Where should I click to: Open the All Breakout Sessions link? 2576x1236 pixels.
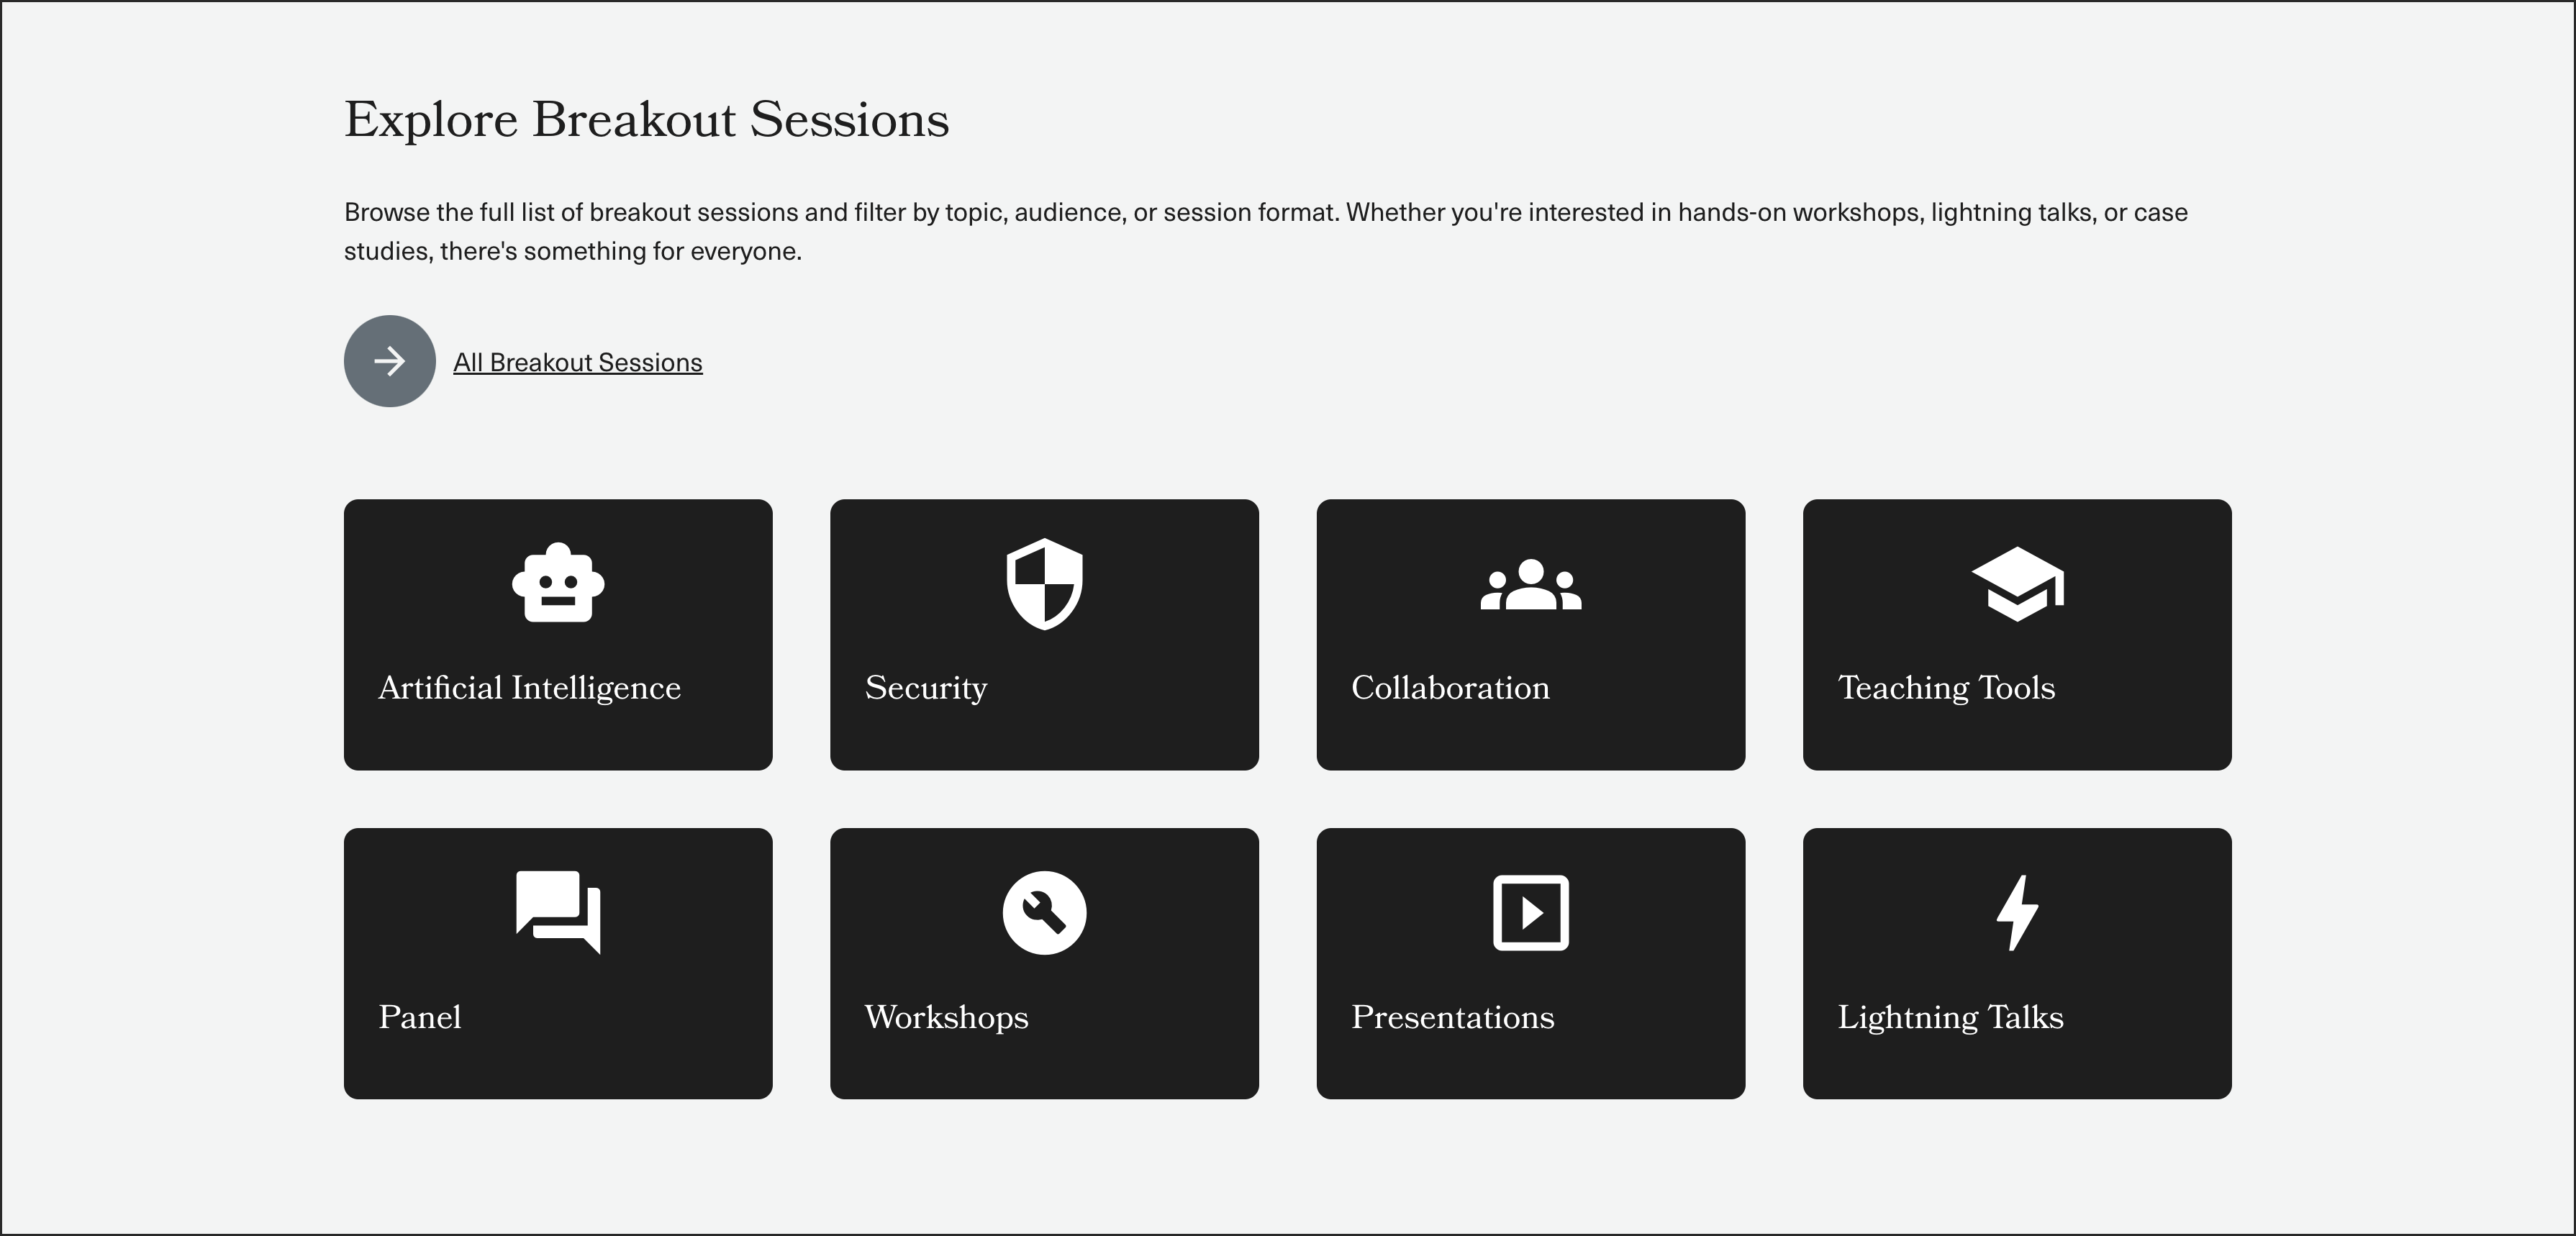[578, 362]
